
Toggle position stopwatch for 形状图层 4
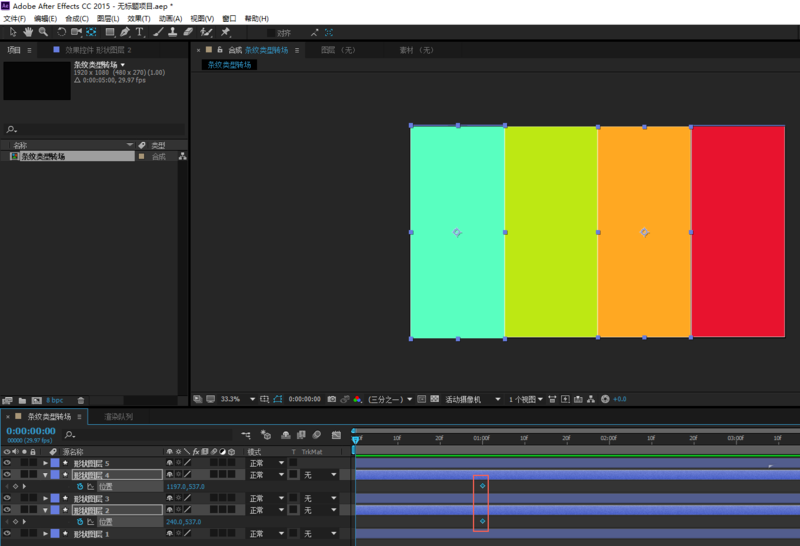(x=80, y=486)
